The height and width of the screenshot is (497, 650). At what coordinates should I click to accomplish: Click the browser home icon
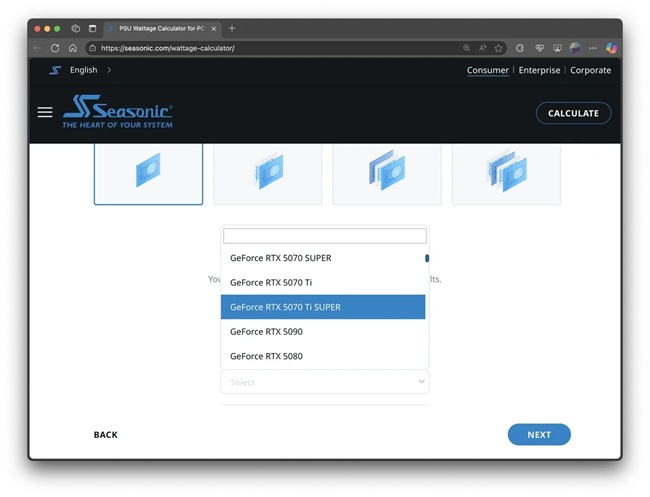73,48
